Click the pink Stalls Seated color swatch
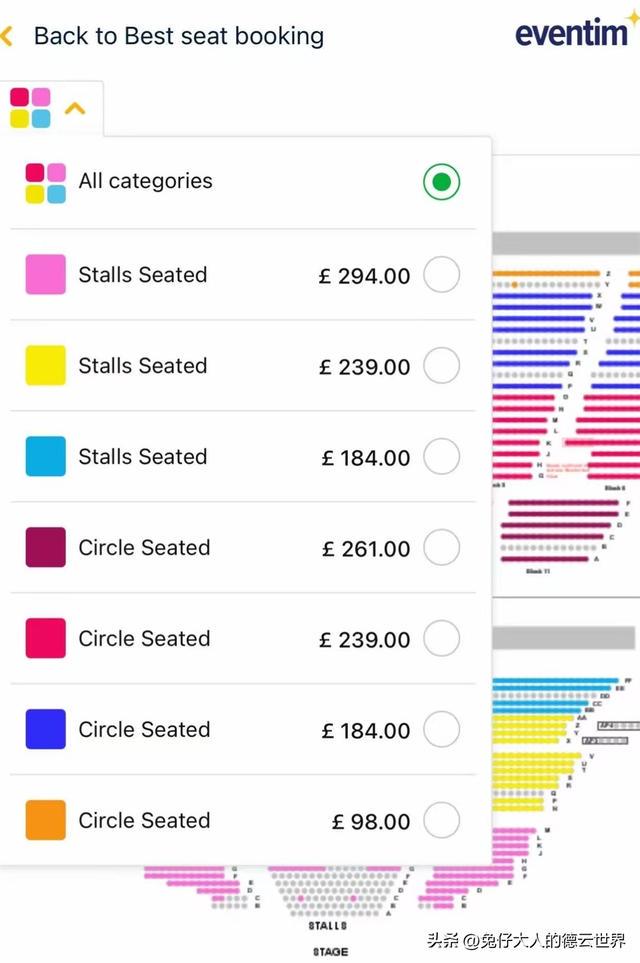The image size is (640, 963). click(x=46, y=275)
